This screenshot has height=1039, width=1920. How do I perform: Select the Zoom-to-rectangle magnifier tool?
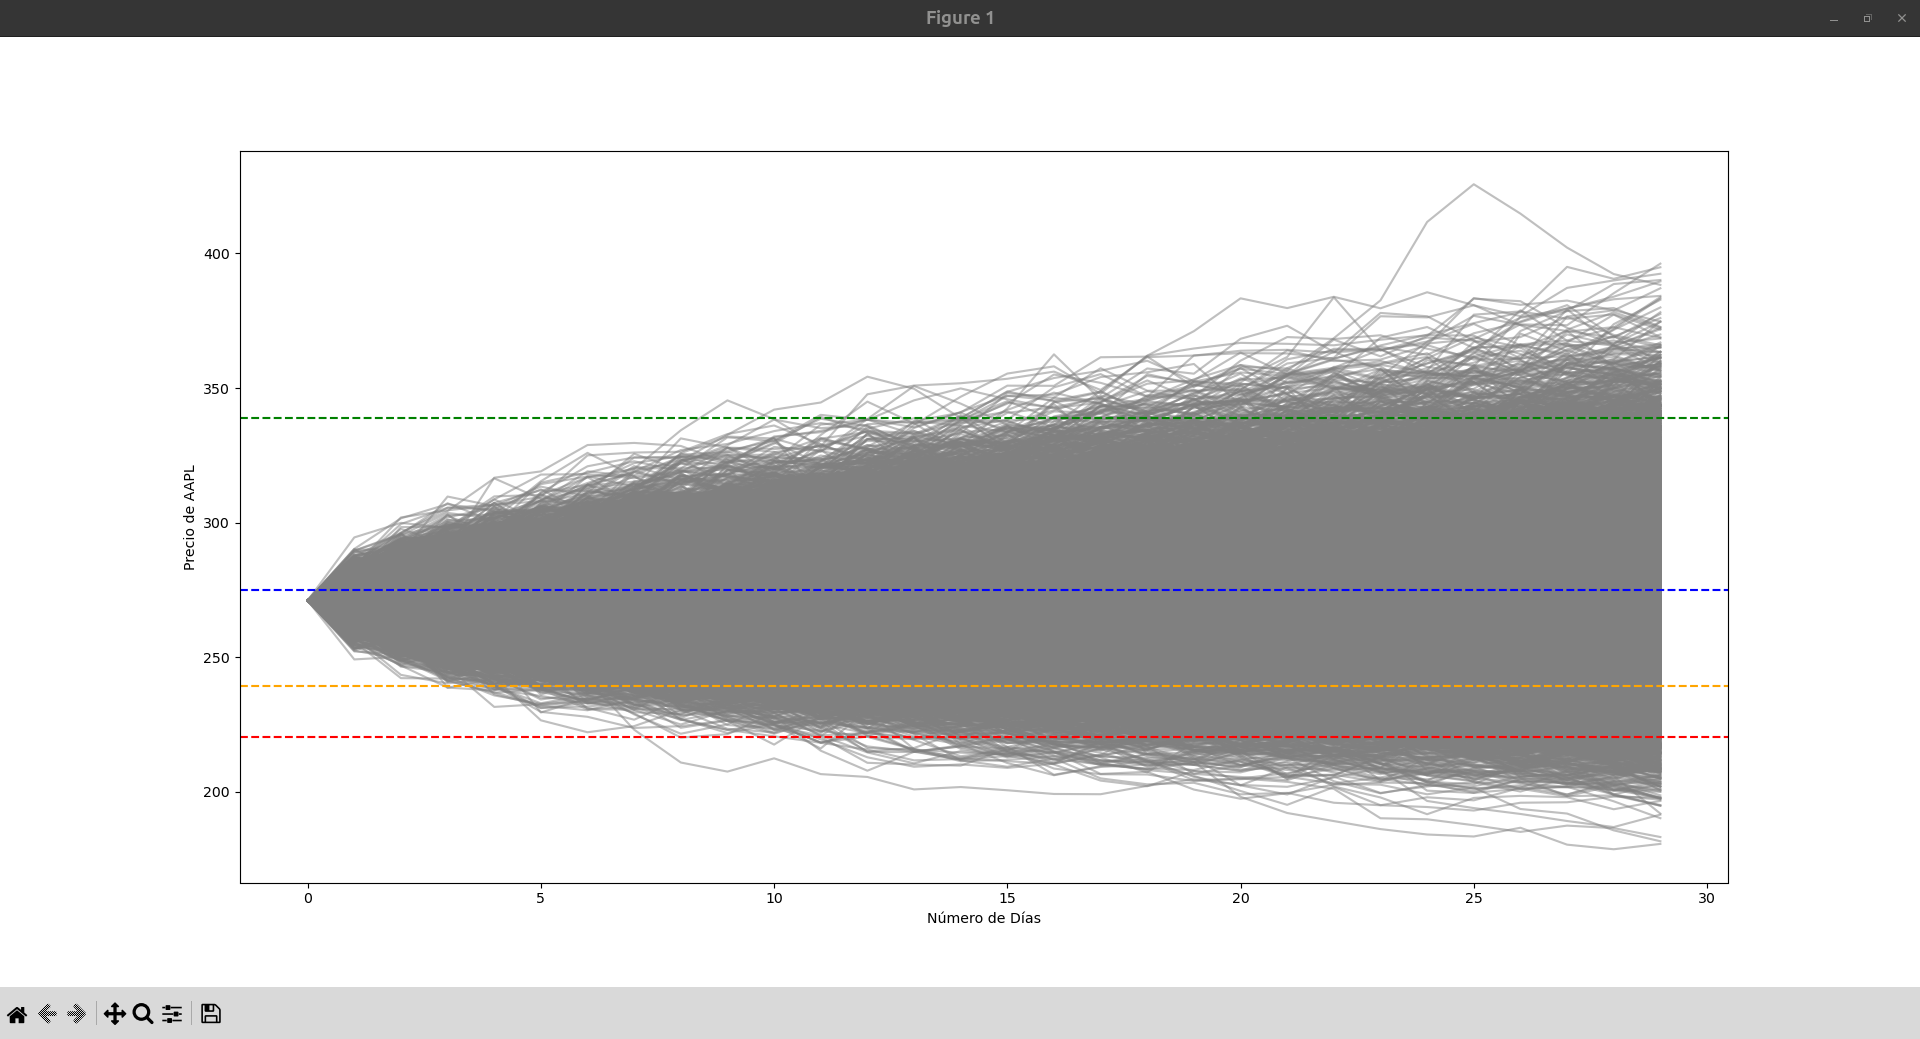click(143, 1014)
